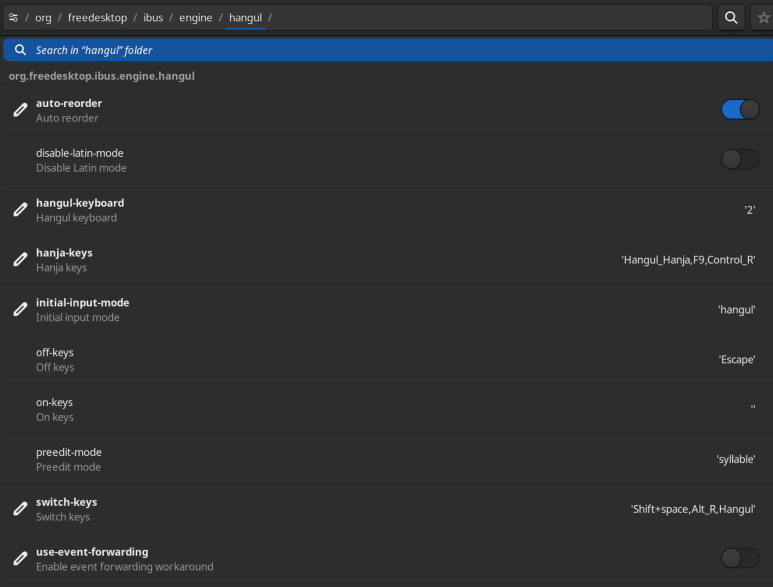Screen dimensions: 773x587
Task: Click the pencil icon beside hangul-keyboard
Action: click(x=20, y=209)
